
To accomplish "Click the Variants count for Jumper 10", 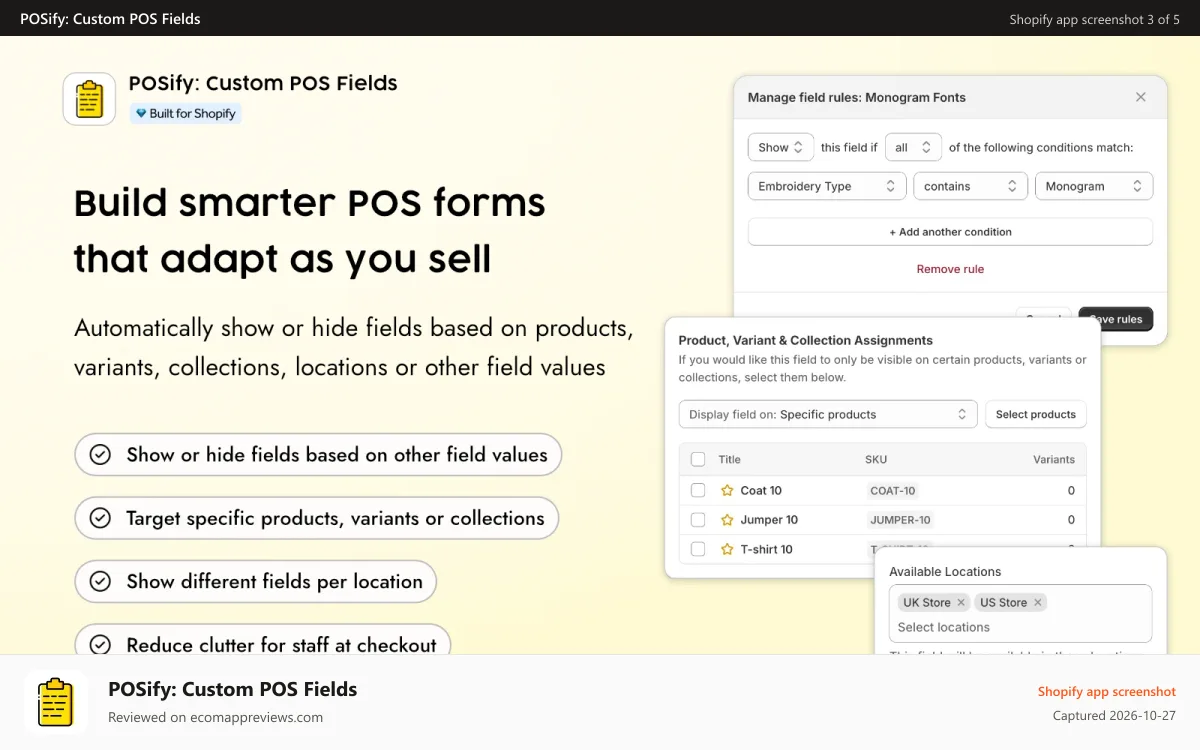I will [1071, 519].
